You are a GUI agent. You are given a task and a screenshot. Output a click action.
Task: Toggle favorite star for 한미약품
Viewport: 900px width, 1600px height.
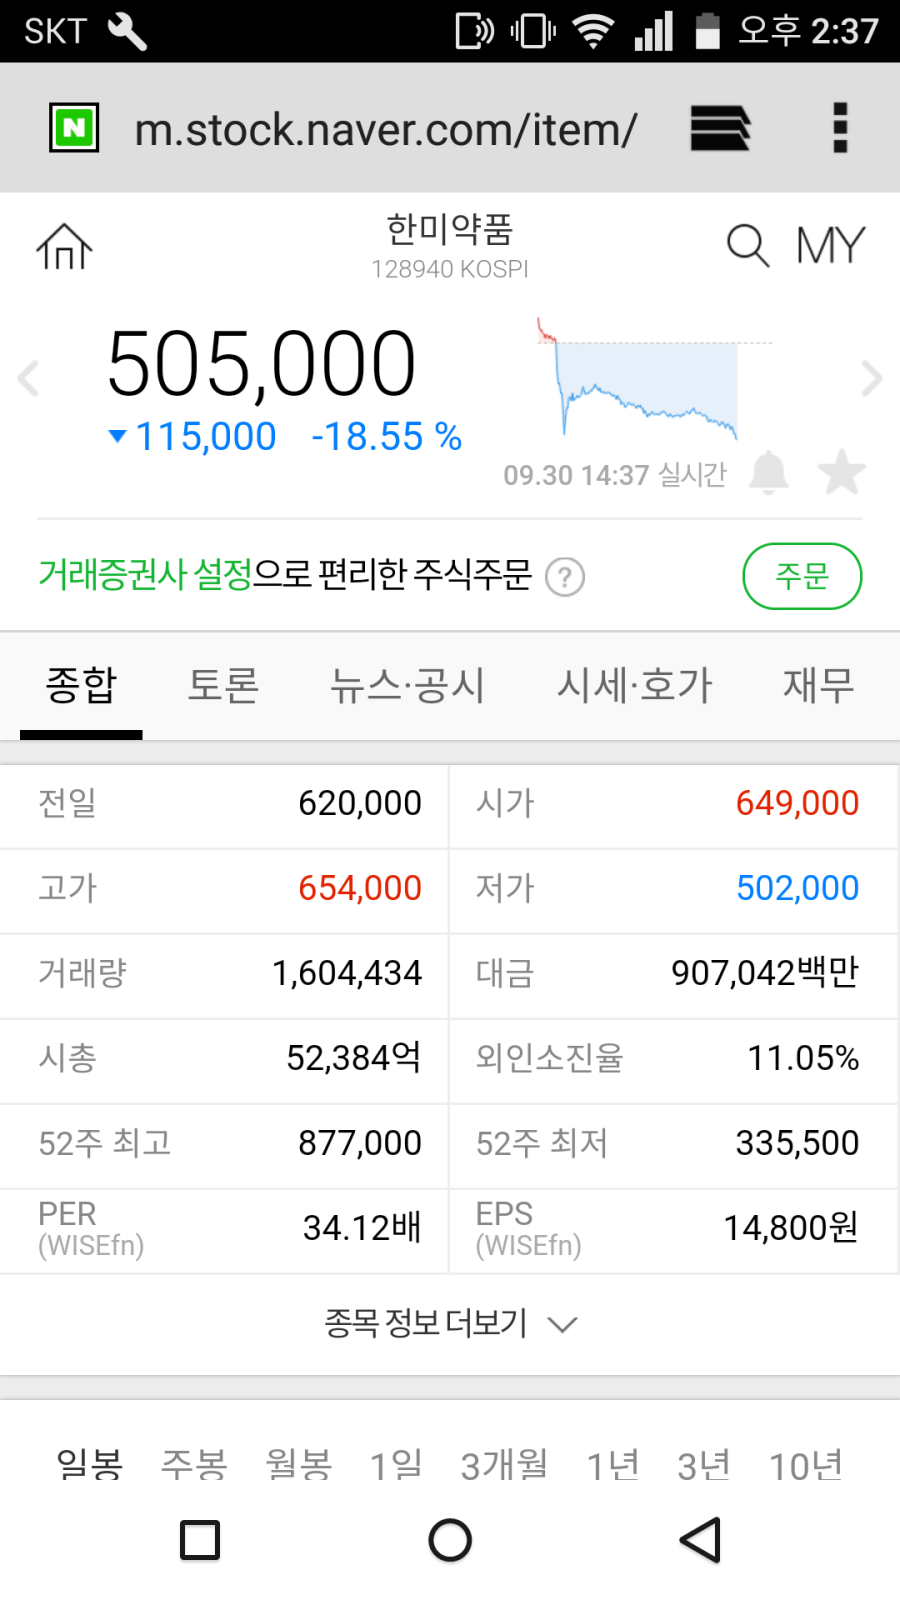tap(841, 472)
